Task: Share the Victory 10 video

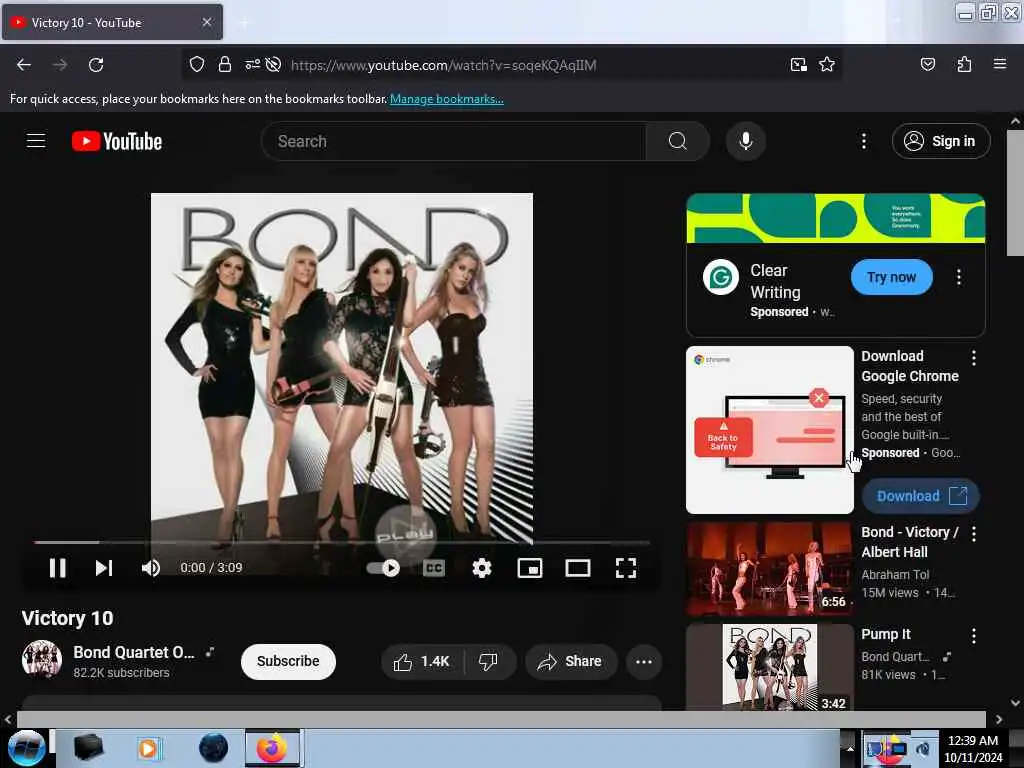Action: [x=570, y=662]
